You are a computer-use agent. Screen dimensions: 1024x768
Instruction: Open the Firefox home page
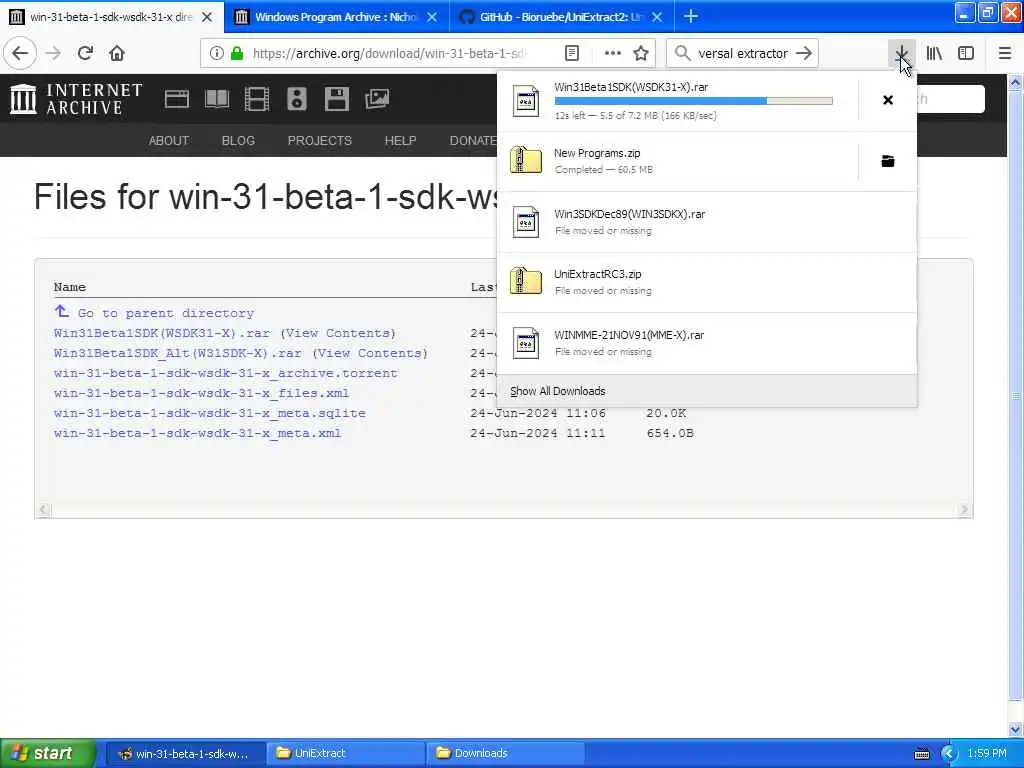pyautogui.click(x=117, y=53)
